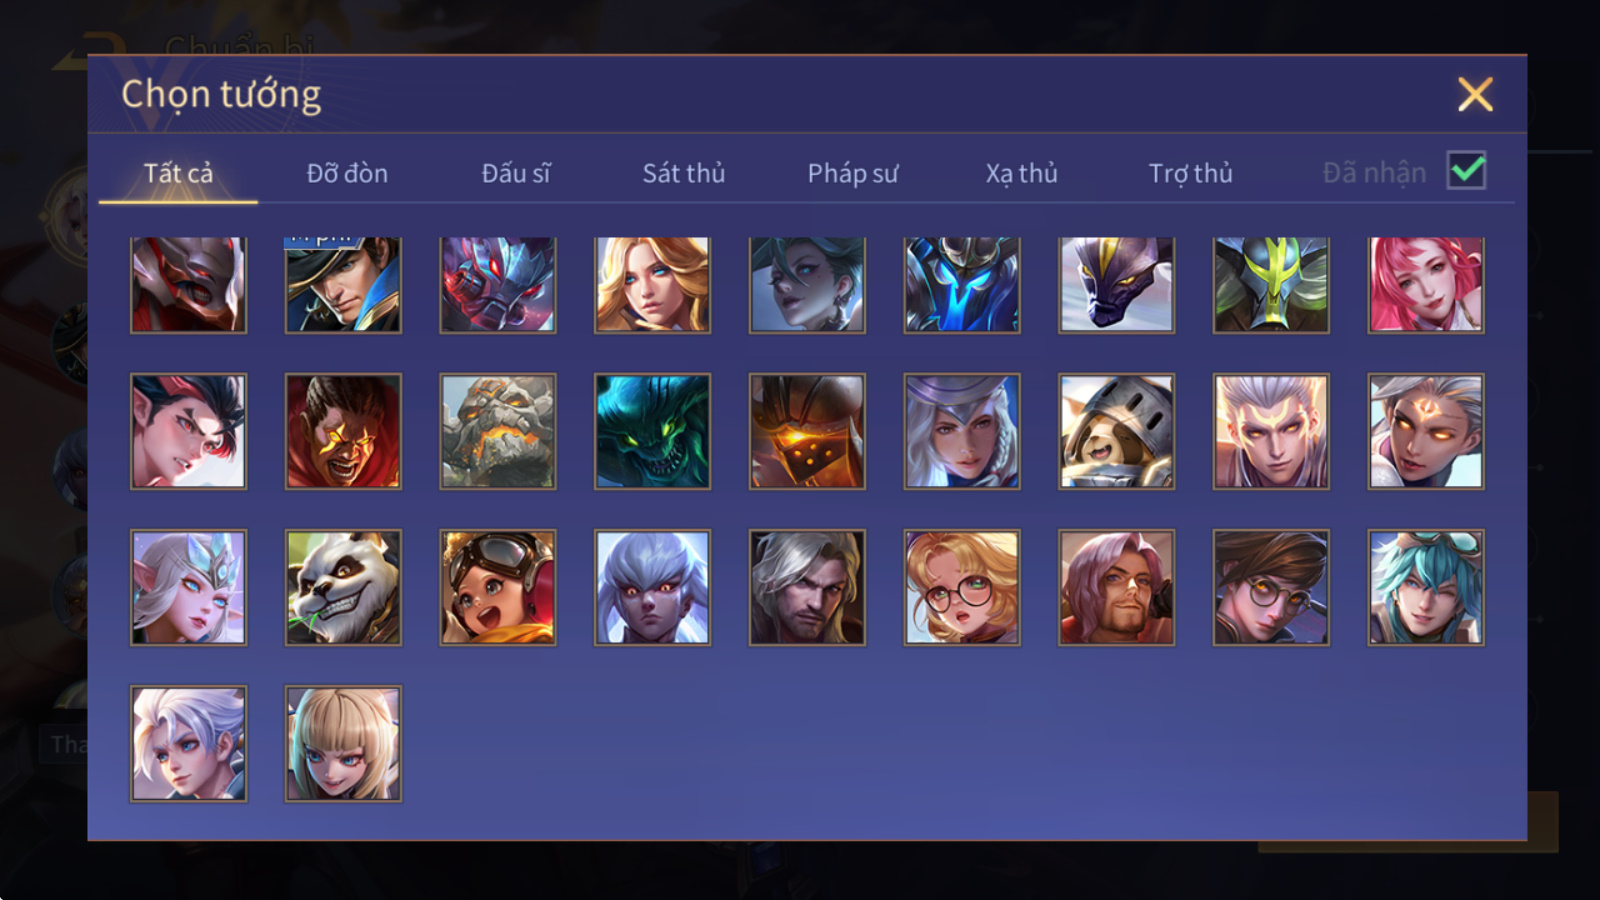Open the Đấu sĩ tab
This screenshot has height=900, width=1600.
click(x=516, y=173)
